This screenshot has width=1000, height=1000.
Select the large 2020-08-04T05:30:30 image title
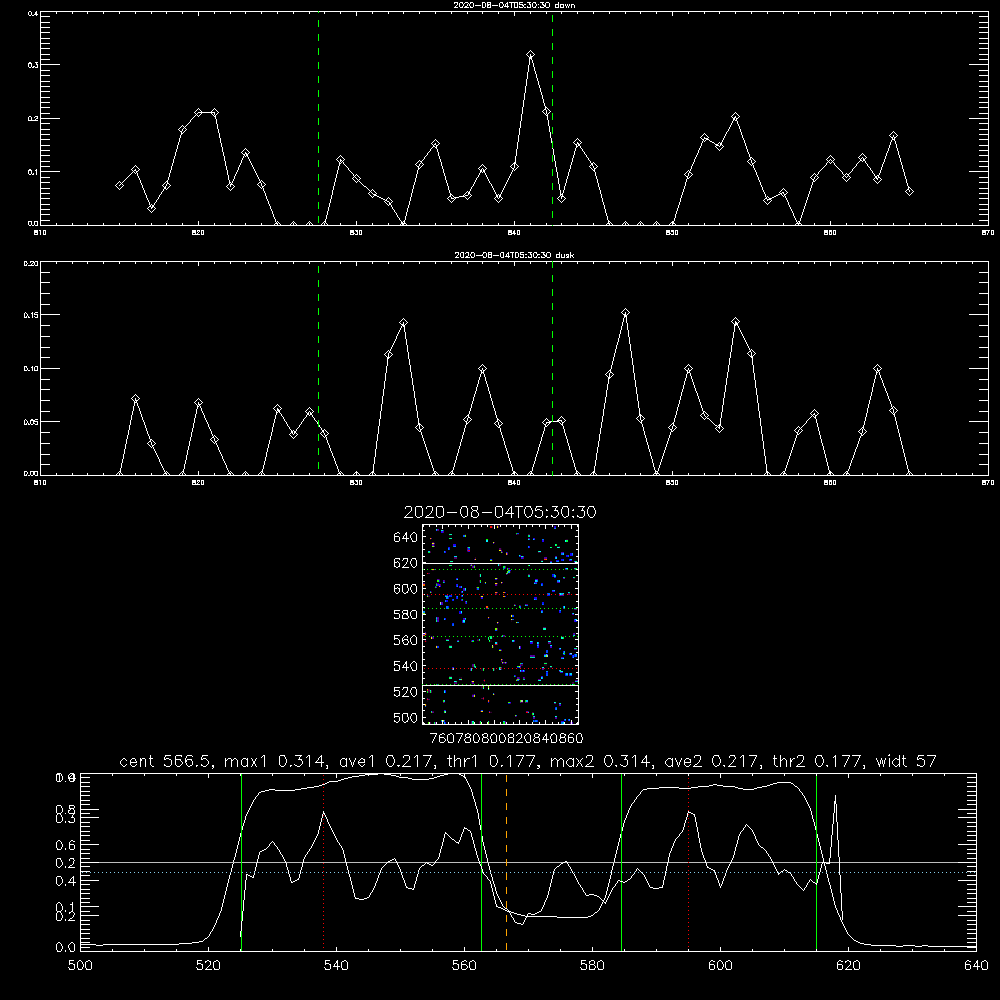(500, 512)
